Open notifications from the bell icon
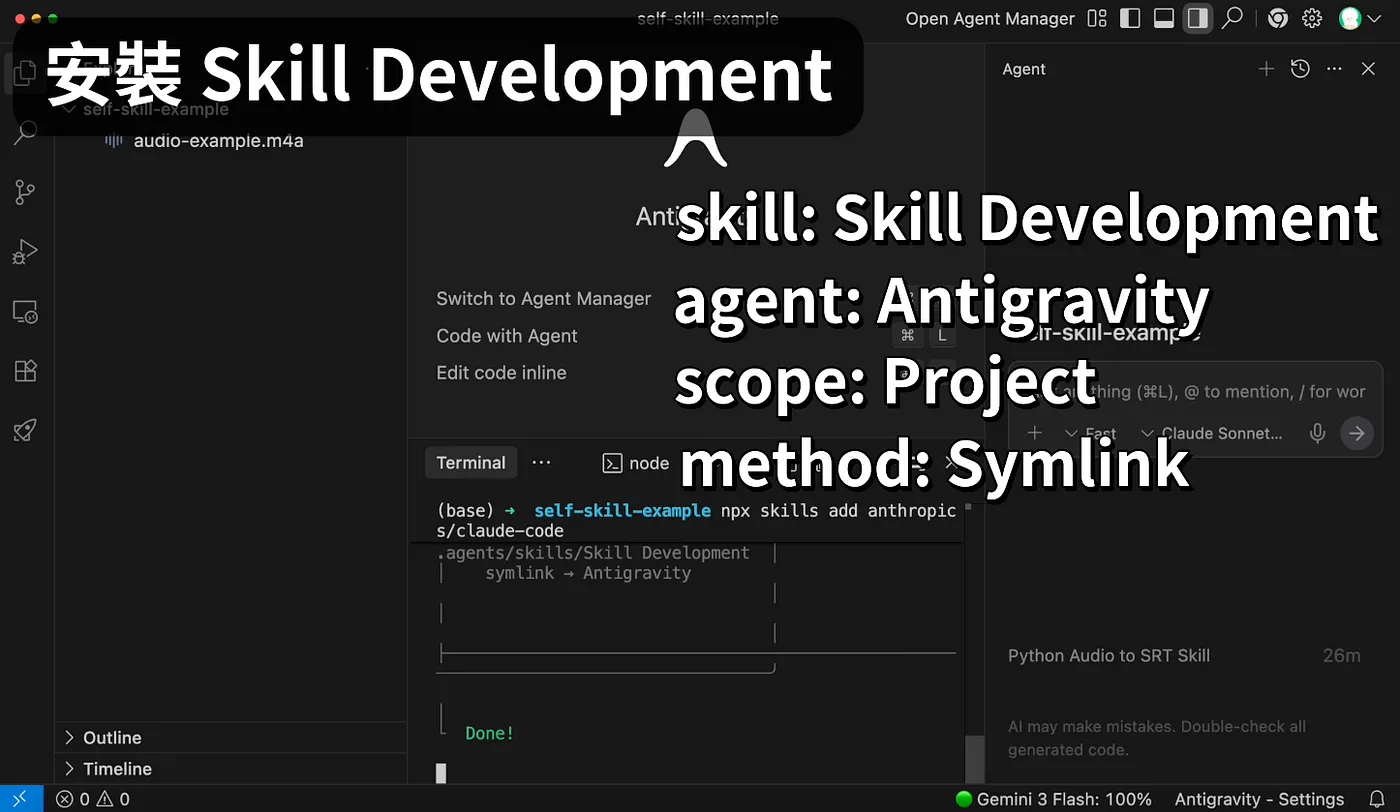Image resolution: width=1400 pixels, height=812 pixels. pos(1377,799)
